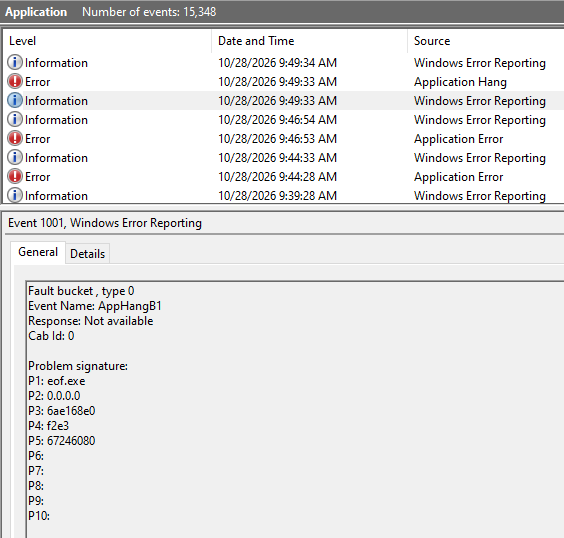Click the P10: line in event description
Image resolution: width=564 pixels, height=538 pixels.
[39, 516]
